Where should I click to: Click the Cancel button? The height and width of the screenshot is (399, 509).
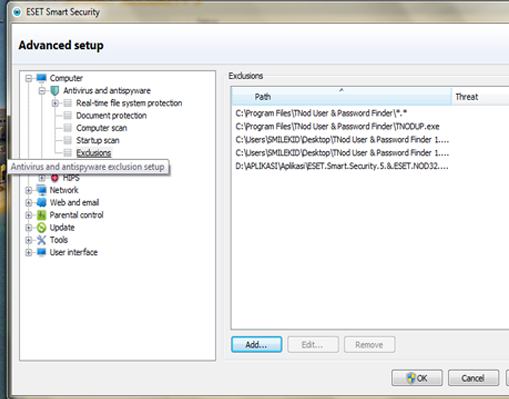(473, 378)
